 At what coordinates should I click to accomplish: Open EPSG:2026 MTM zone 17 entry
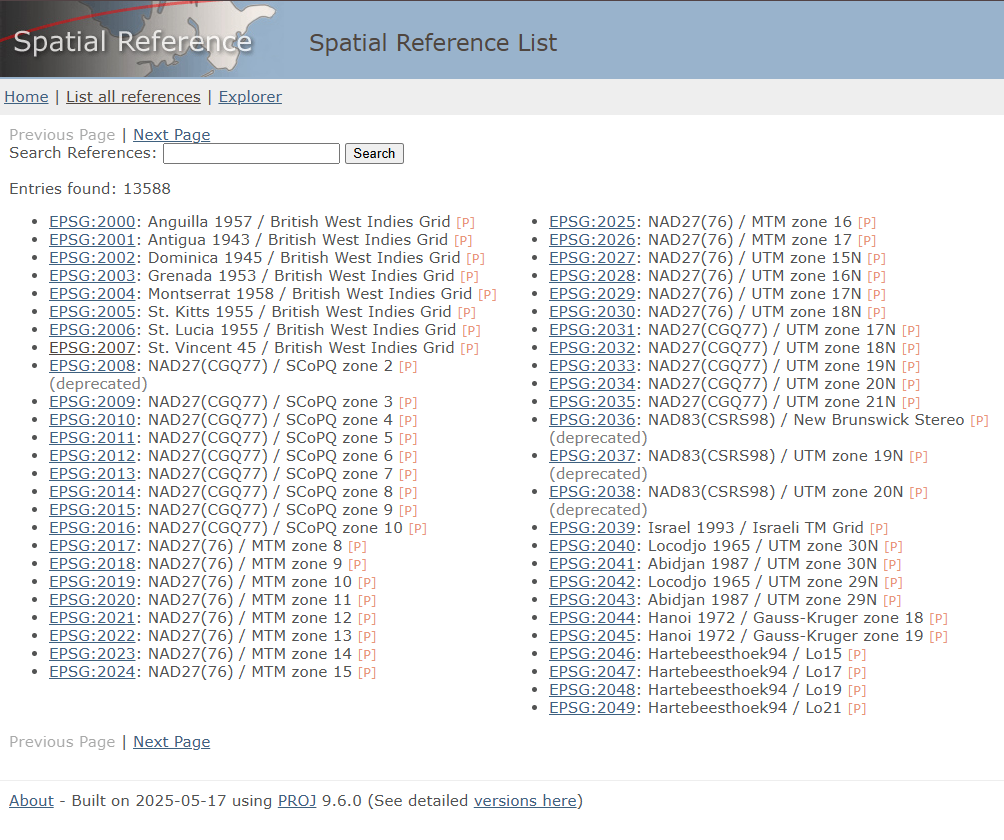[x=592, y=240]
